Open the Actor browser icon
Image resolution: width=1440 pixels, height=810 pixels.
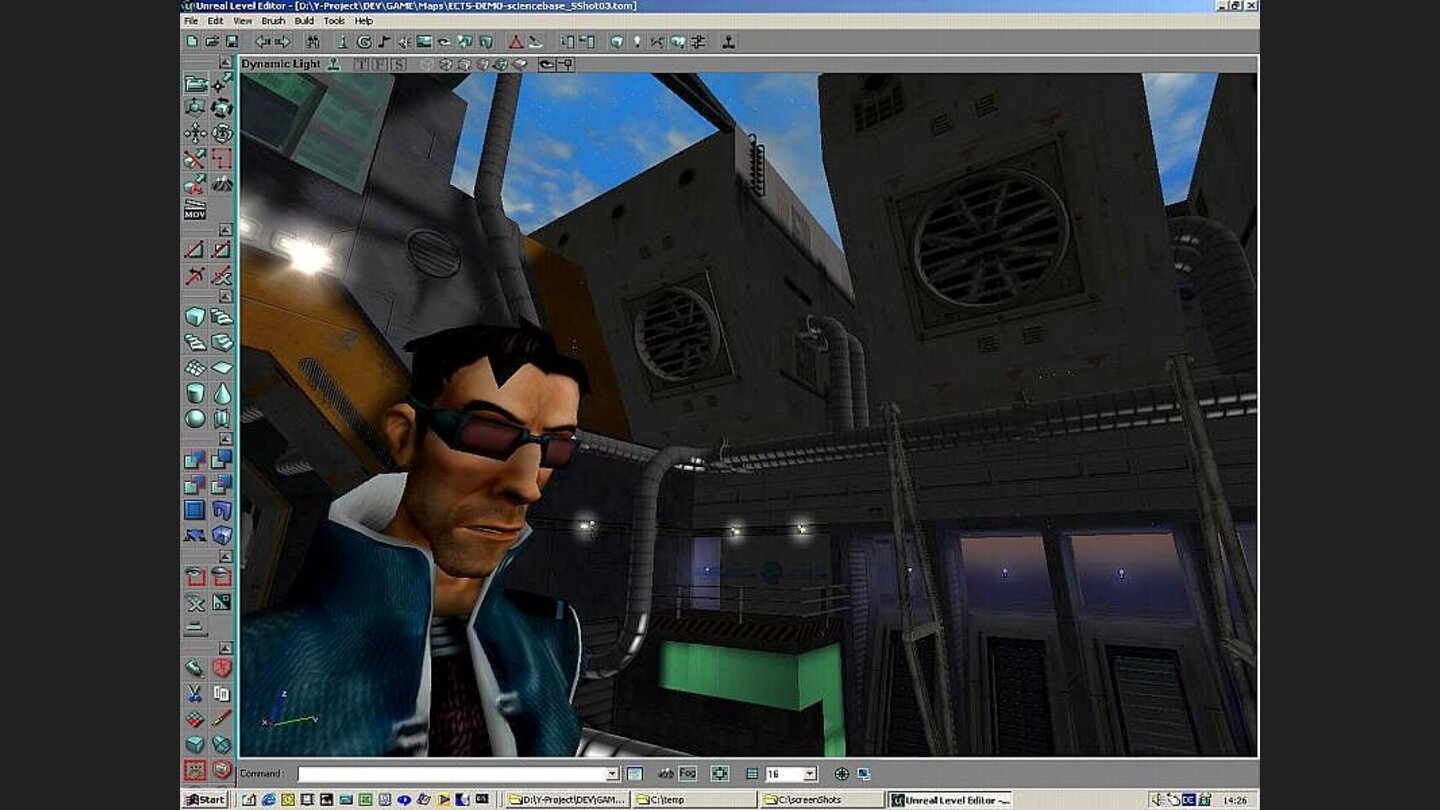343,42
